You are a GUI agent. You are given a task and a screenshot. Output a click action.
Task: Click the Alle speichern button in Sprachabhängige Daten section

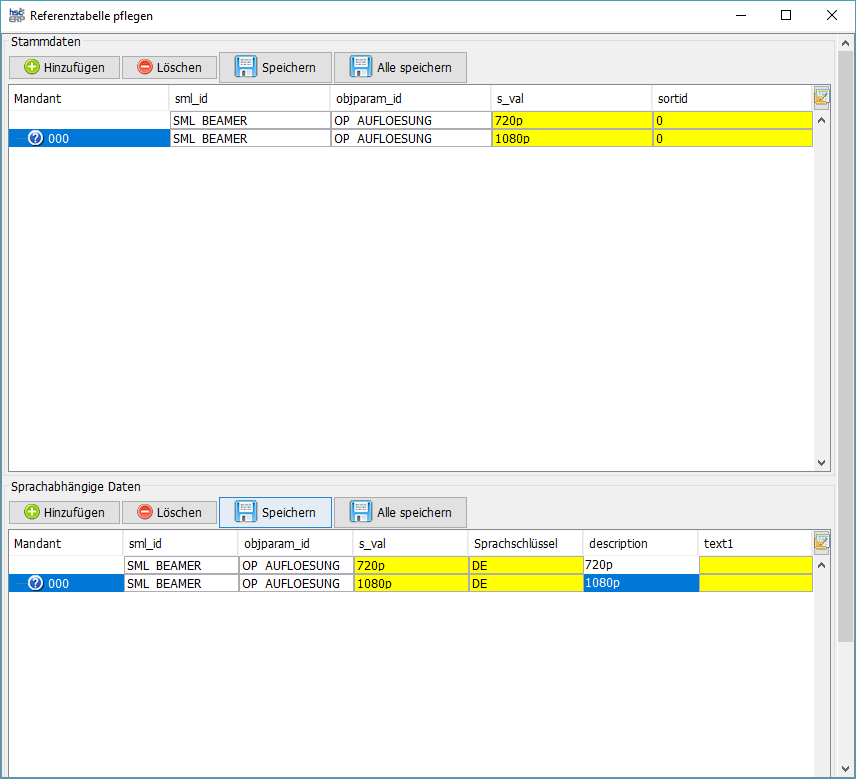(399, 512)
